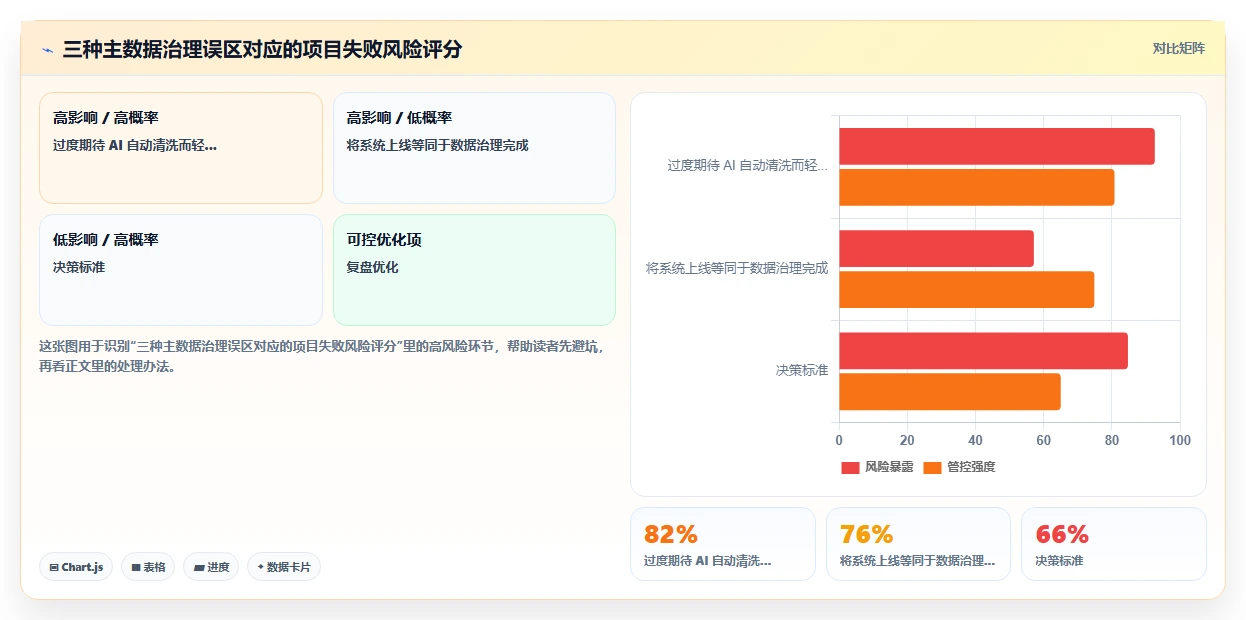Click the 进度 tag
Image resolution: width=1246 pixels, height=620 pixels.
(211, 567)
